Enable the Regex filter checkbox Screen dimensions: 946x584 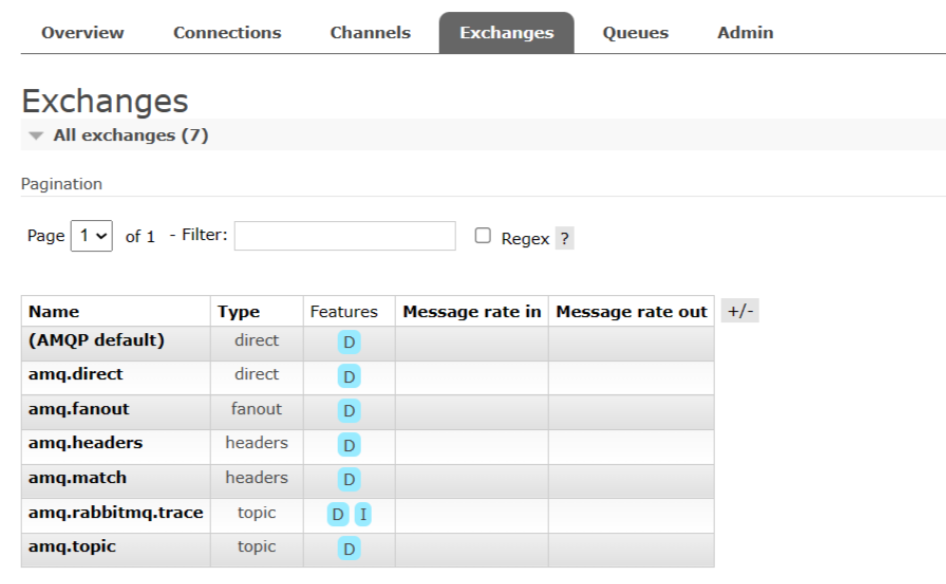(483, 236)
